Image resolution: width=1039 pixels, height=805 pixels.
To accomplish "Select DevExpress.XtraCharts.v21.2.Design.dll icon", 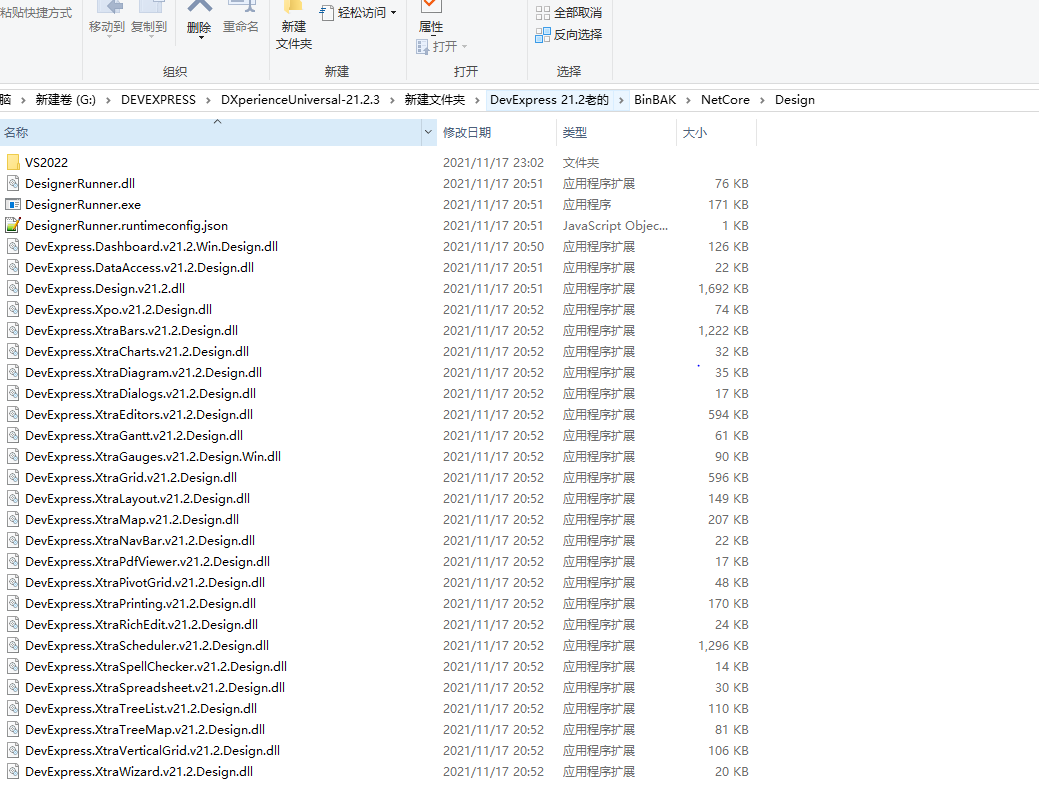I will [x=13, y=352].
